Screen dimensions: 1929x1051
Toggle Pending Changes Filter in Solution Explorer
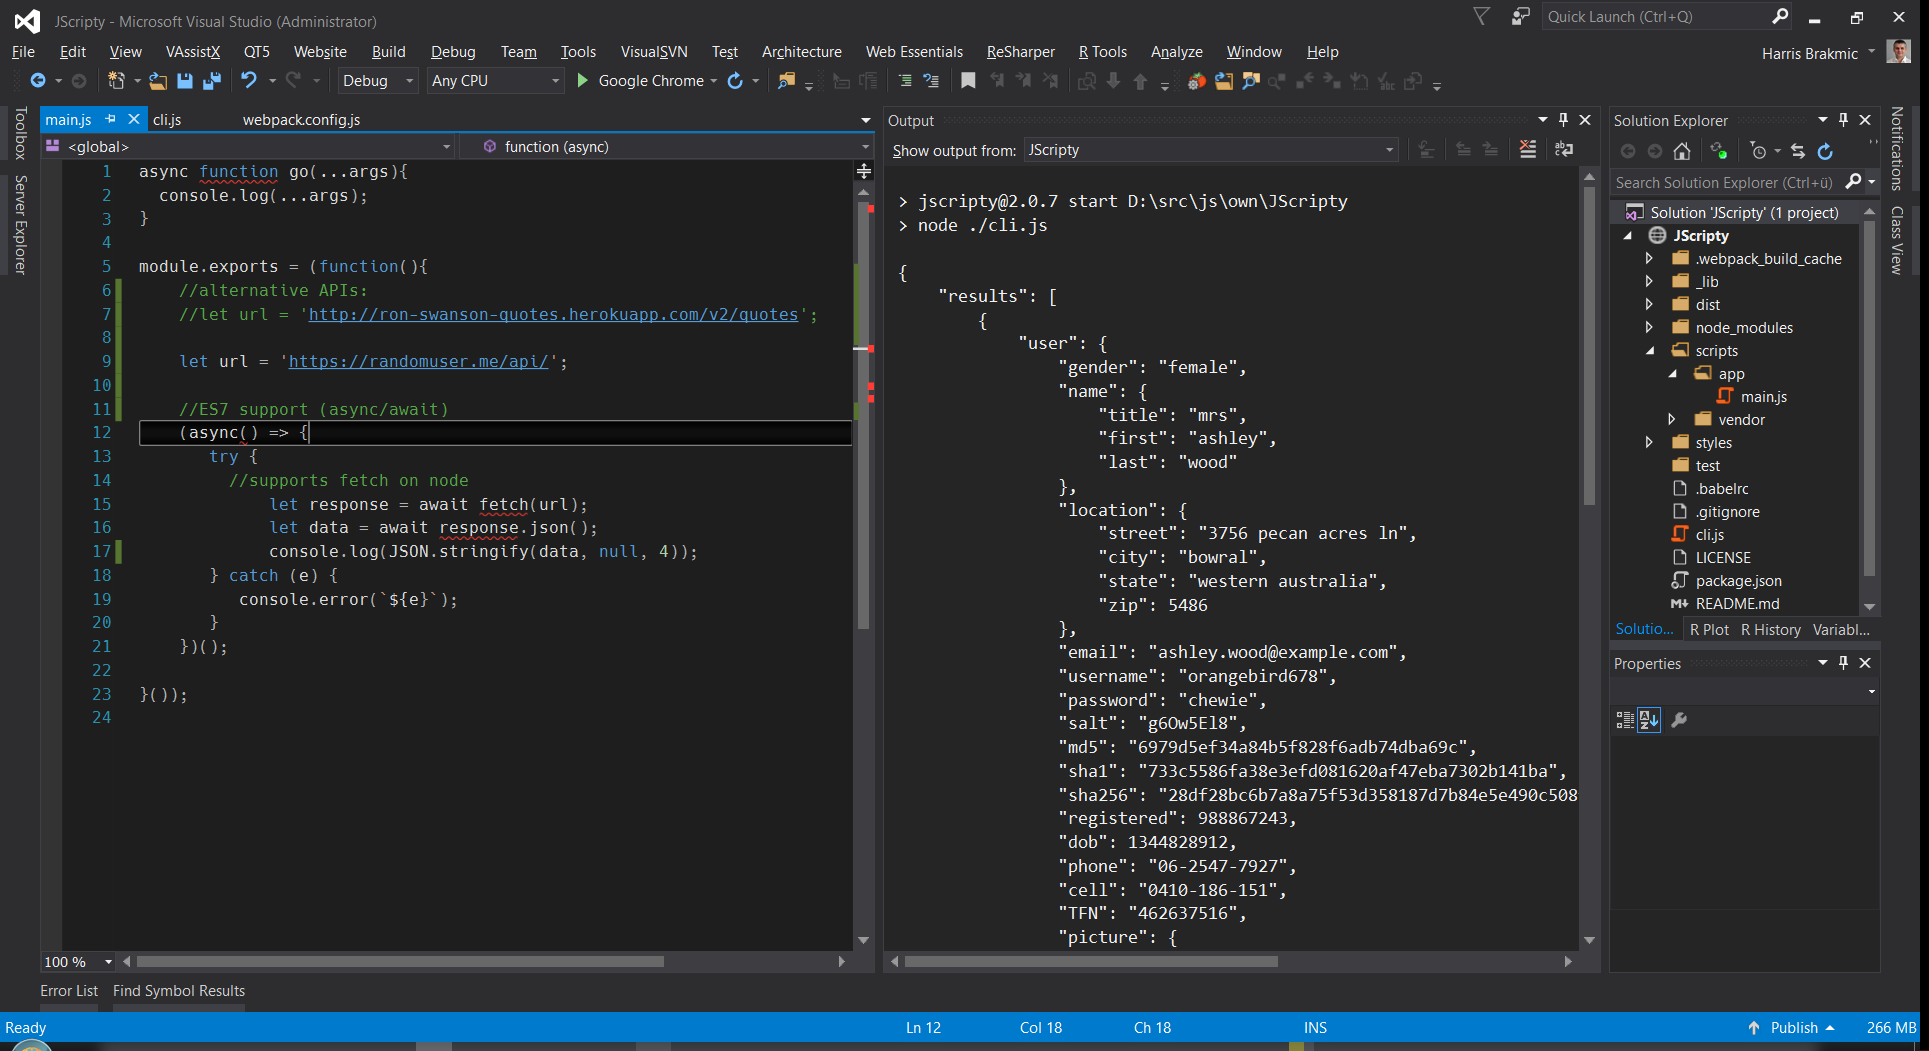(1758, 151)
